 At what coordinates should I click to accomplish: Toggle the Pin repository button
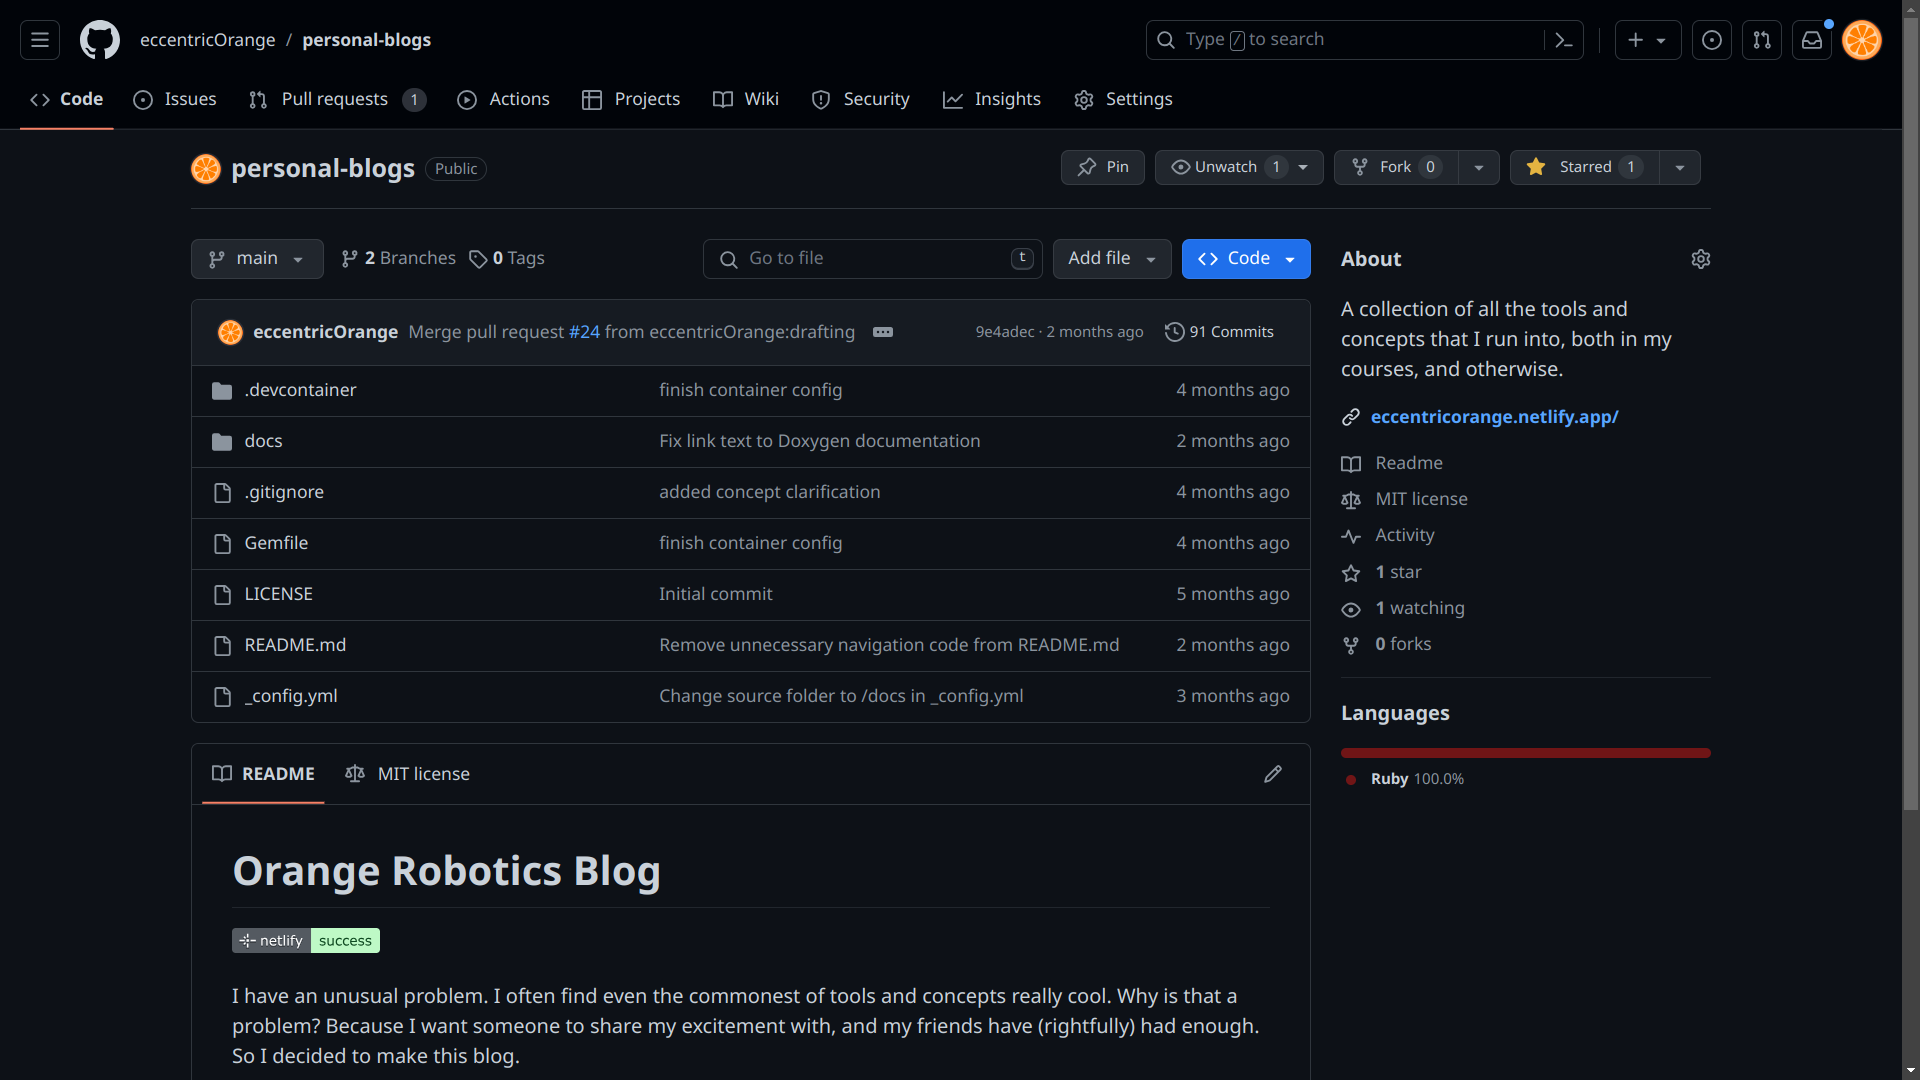1102,166
